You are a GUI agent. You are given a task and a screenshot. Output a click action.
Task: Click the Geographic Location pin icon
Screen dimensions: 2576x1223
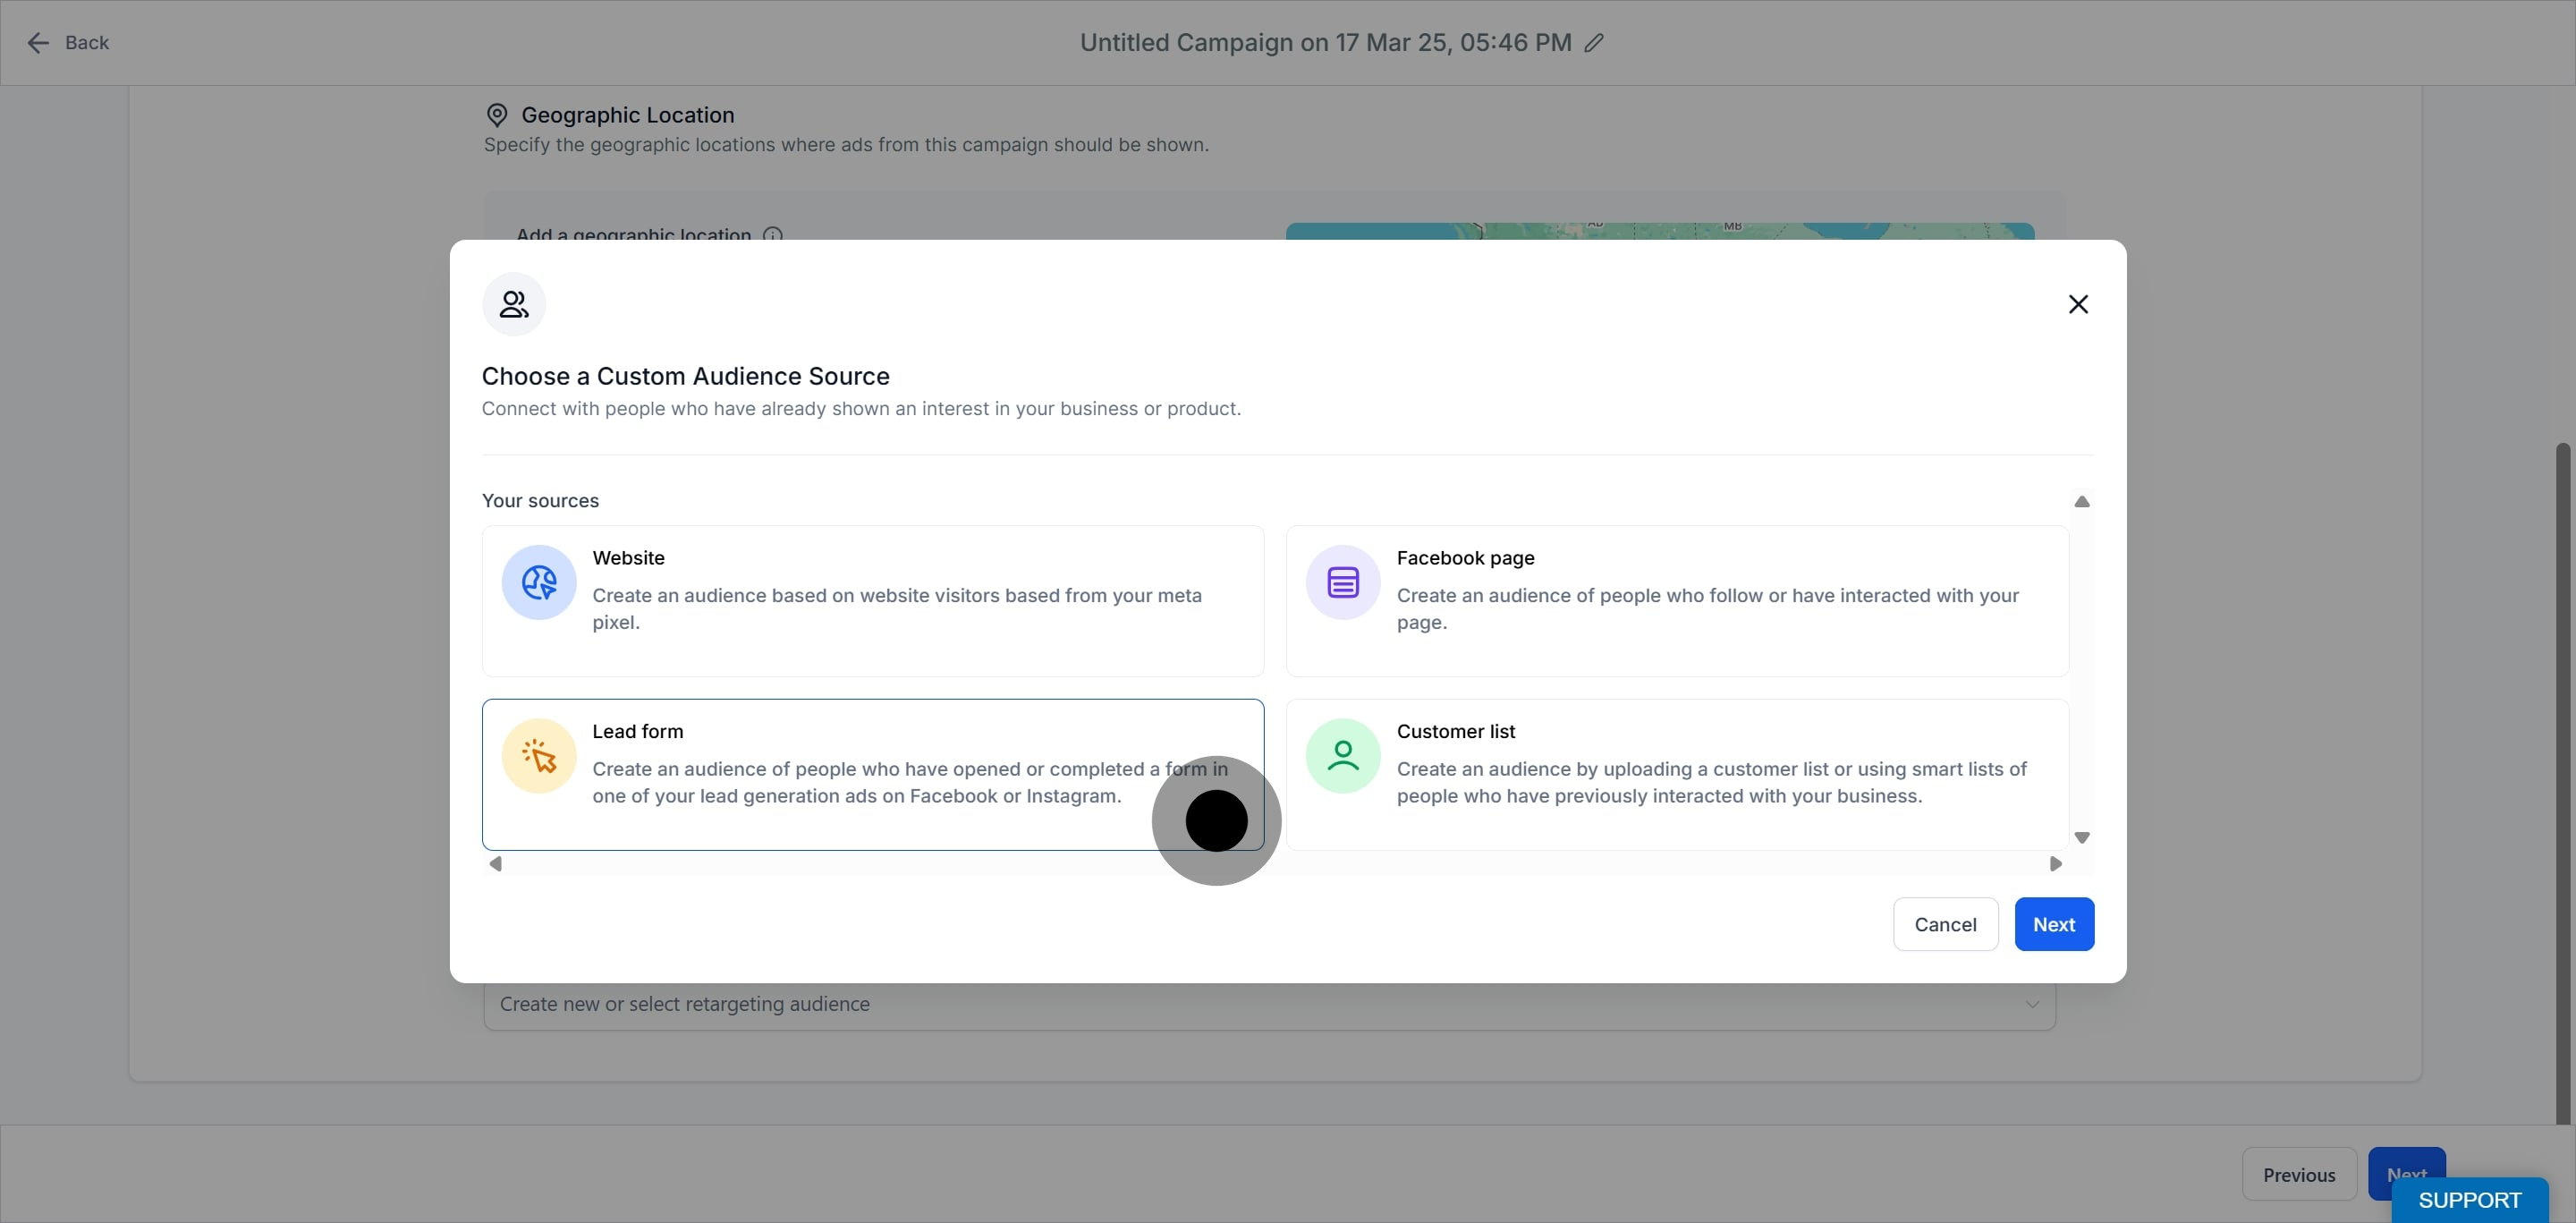pos(497,115)
